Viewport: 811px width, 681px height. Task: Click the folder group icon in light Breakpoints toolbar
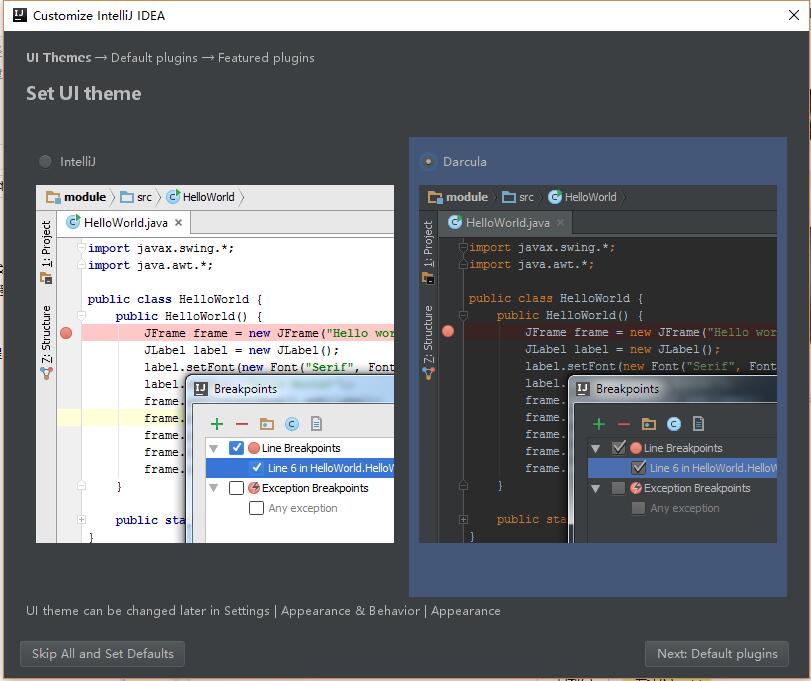(266, 424)
